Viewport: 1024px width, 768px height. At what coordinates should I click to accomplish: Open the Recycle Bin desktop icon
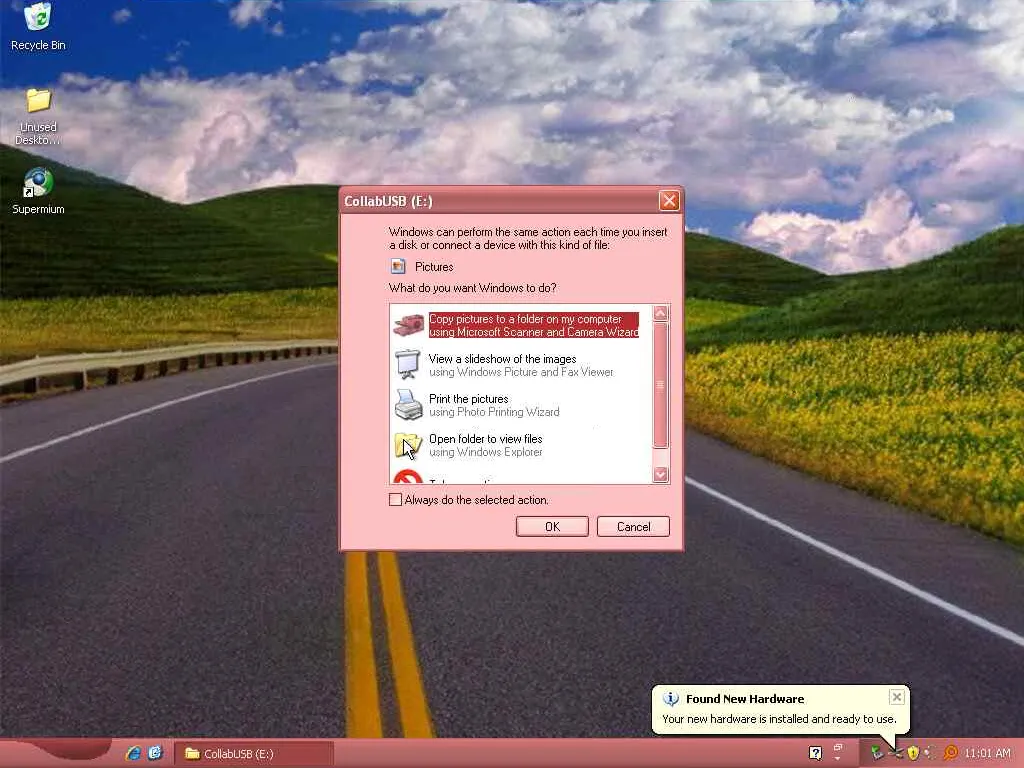pos(38,26)
